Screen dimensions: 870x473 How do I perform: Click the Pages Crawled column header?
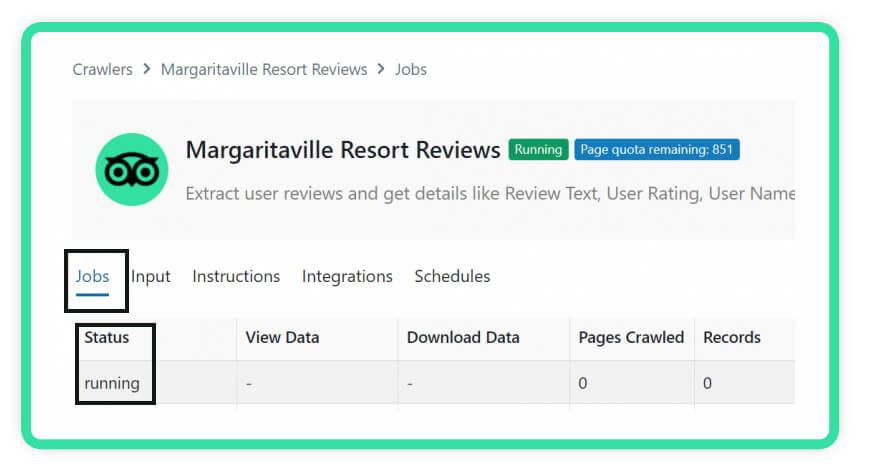631,338
